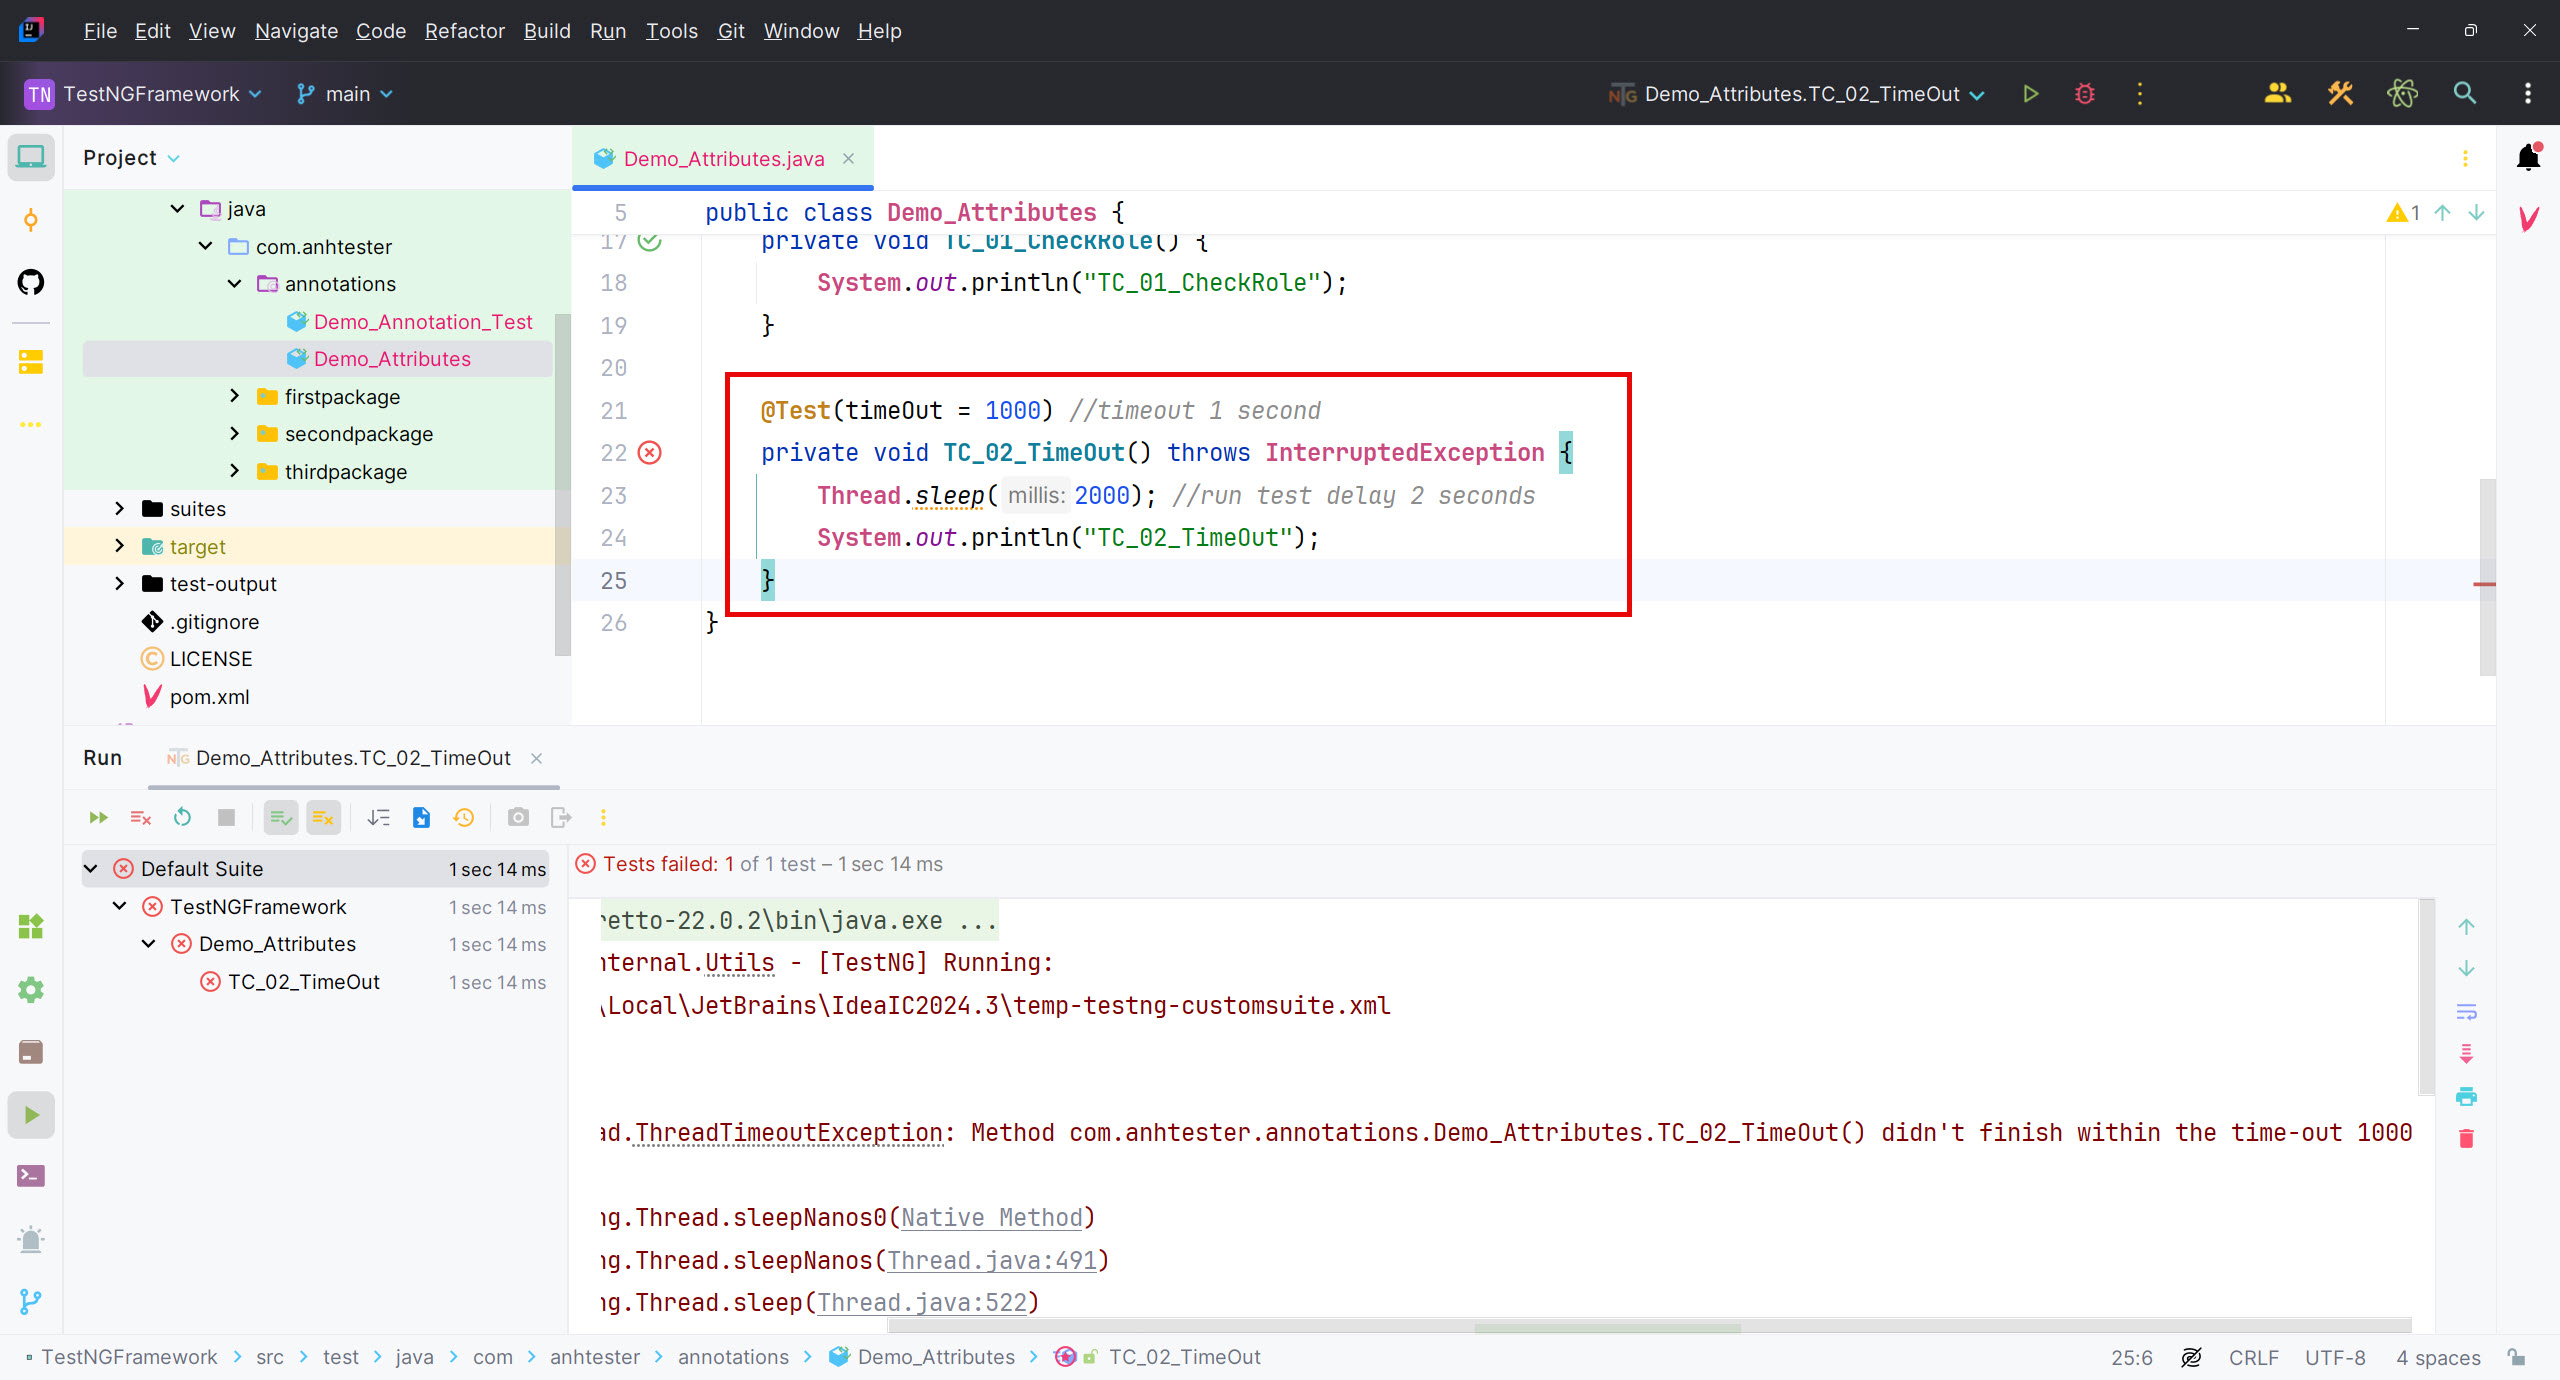Image resolution: width=2560 pixels, height=1380 pixels.
Task: Open the Project tool window icon
Action: (31, 157)
